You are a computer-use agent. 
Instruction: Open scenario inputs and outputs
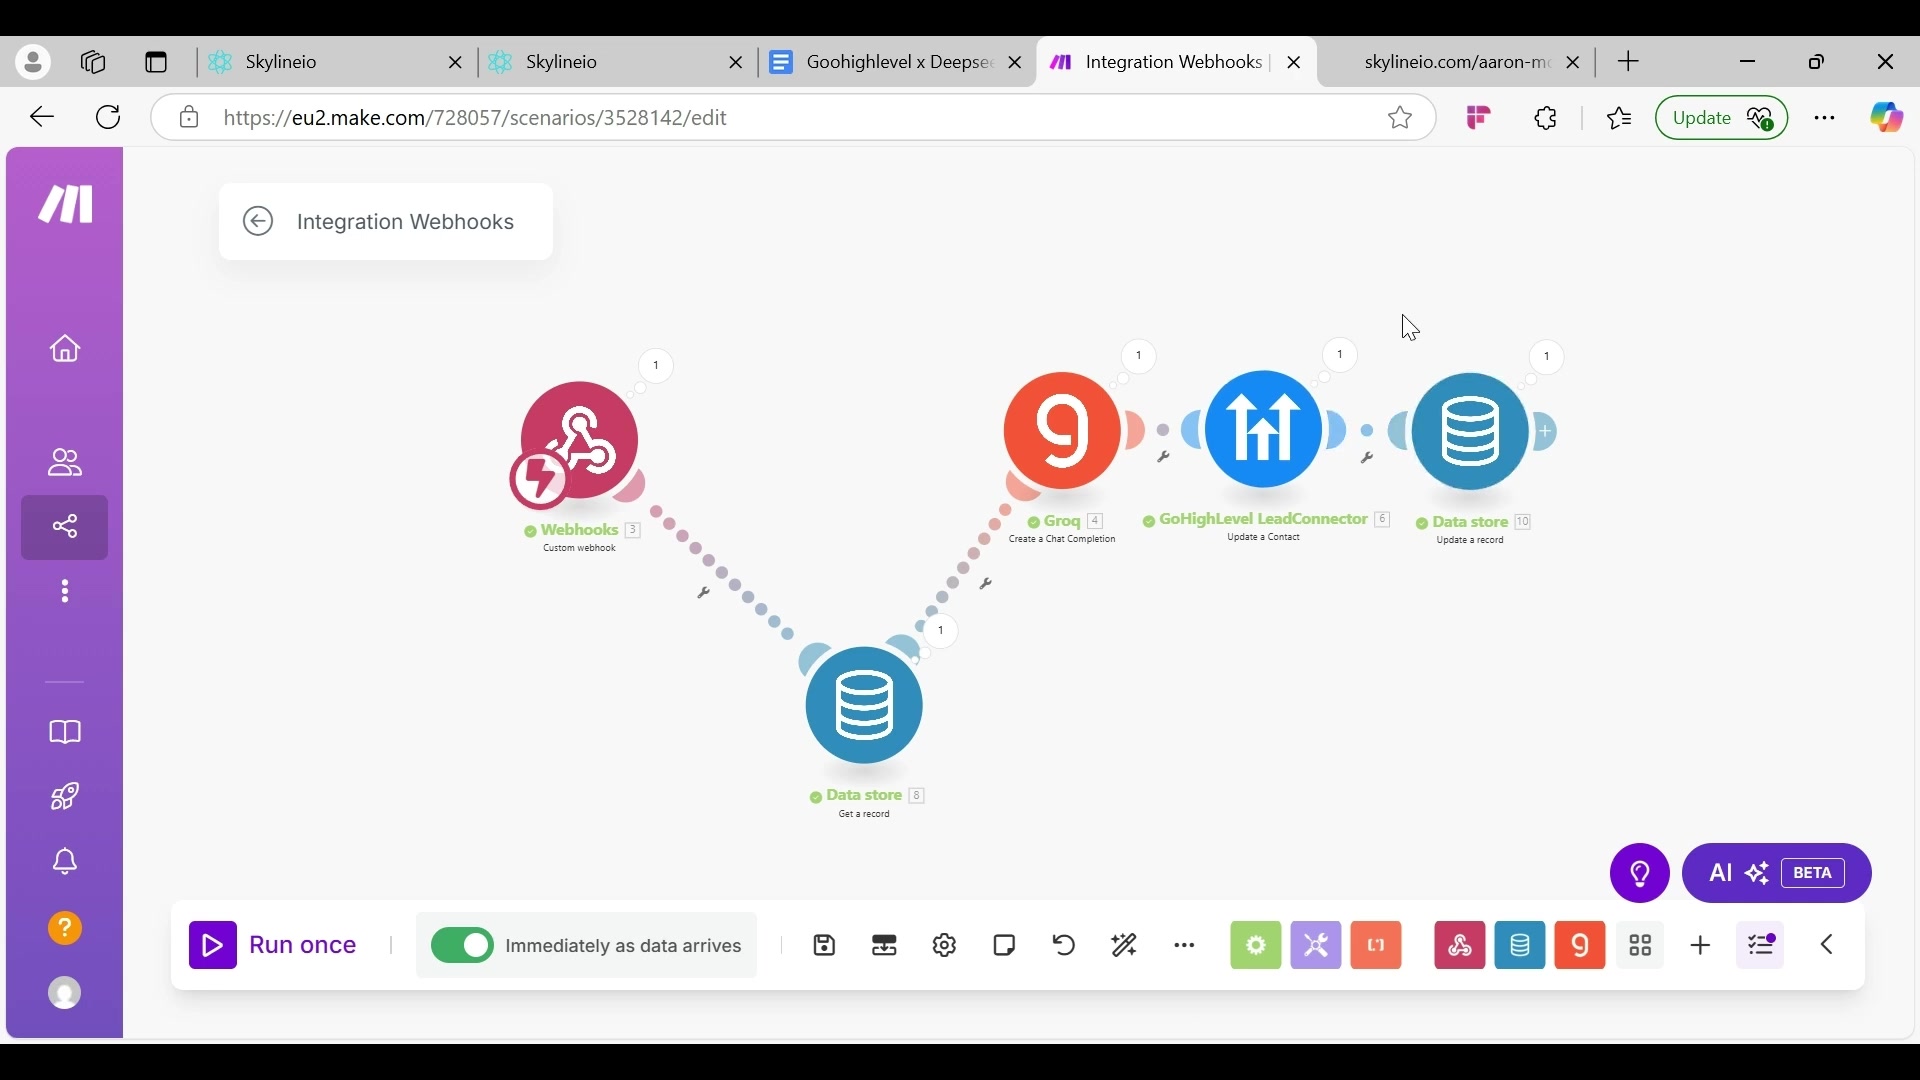[x=886, y=946]
